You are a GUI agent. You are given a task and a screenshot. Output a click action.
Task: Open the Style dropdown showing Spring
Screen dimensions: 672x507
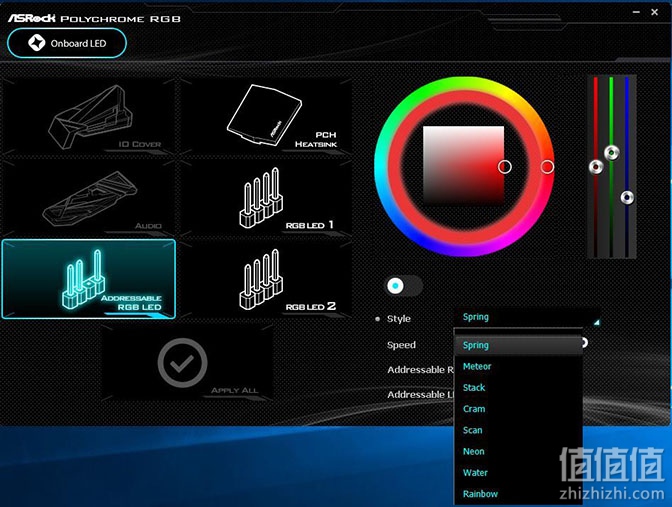tap(528, 318)
